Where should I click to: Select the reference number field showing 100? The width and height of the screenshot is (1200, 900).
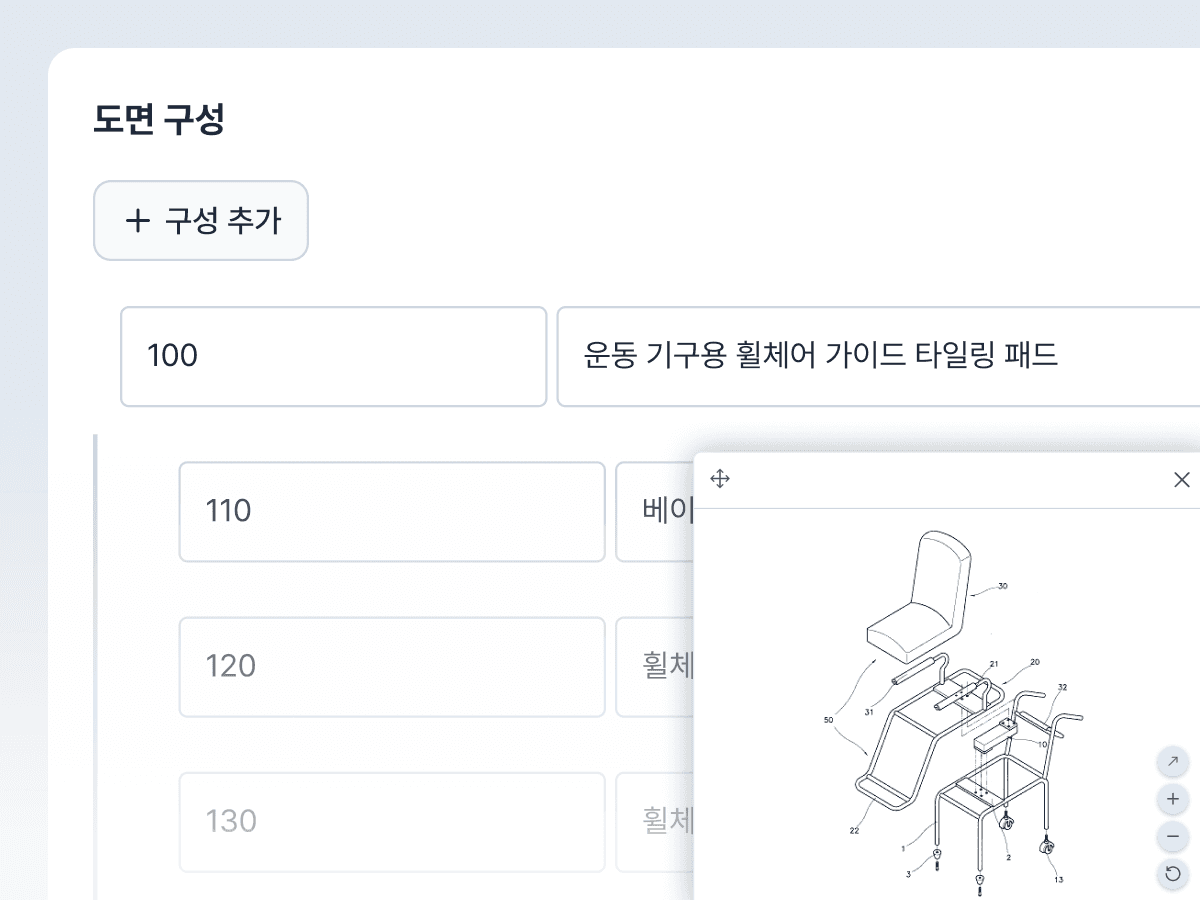coord(332,356)
